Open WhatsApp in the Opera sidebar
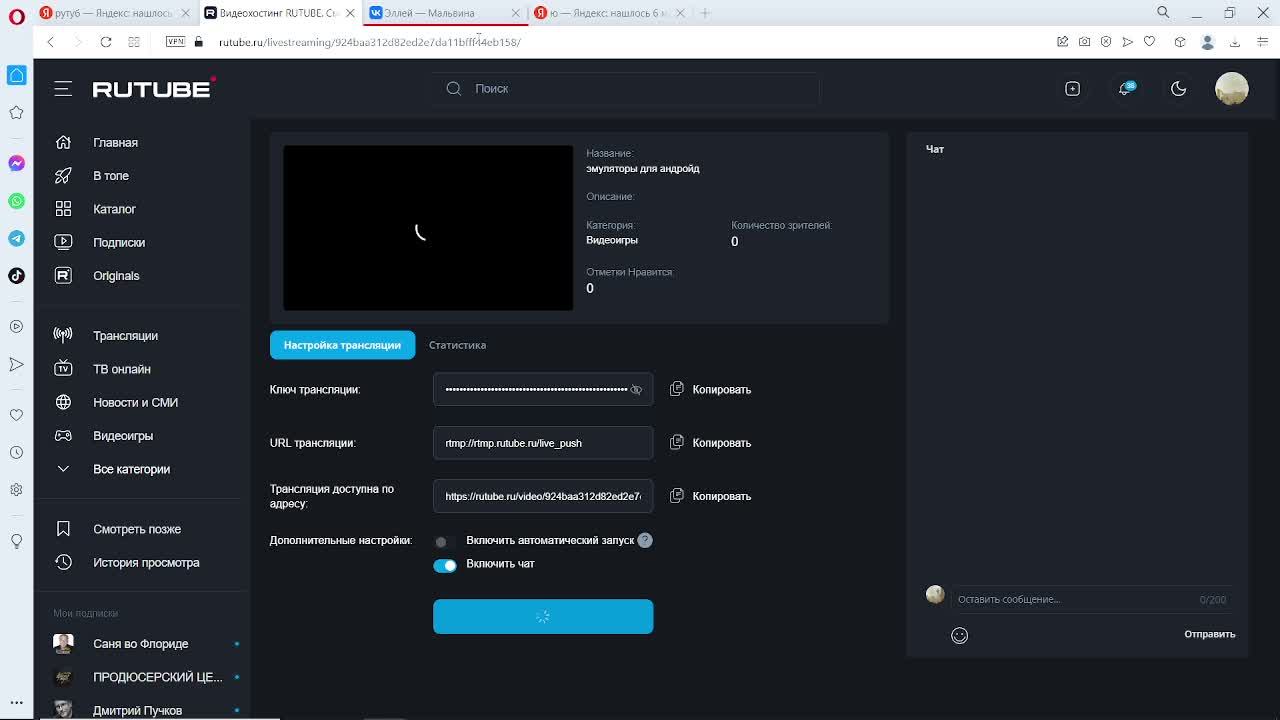Screen dimensions: 1280x720 point(16,201)
